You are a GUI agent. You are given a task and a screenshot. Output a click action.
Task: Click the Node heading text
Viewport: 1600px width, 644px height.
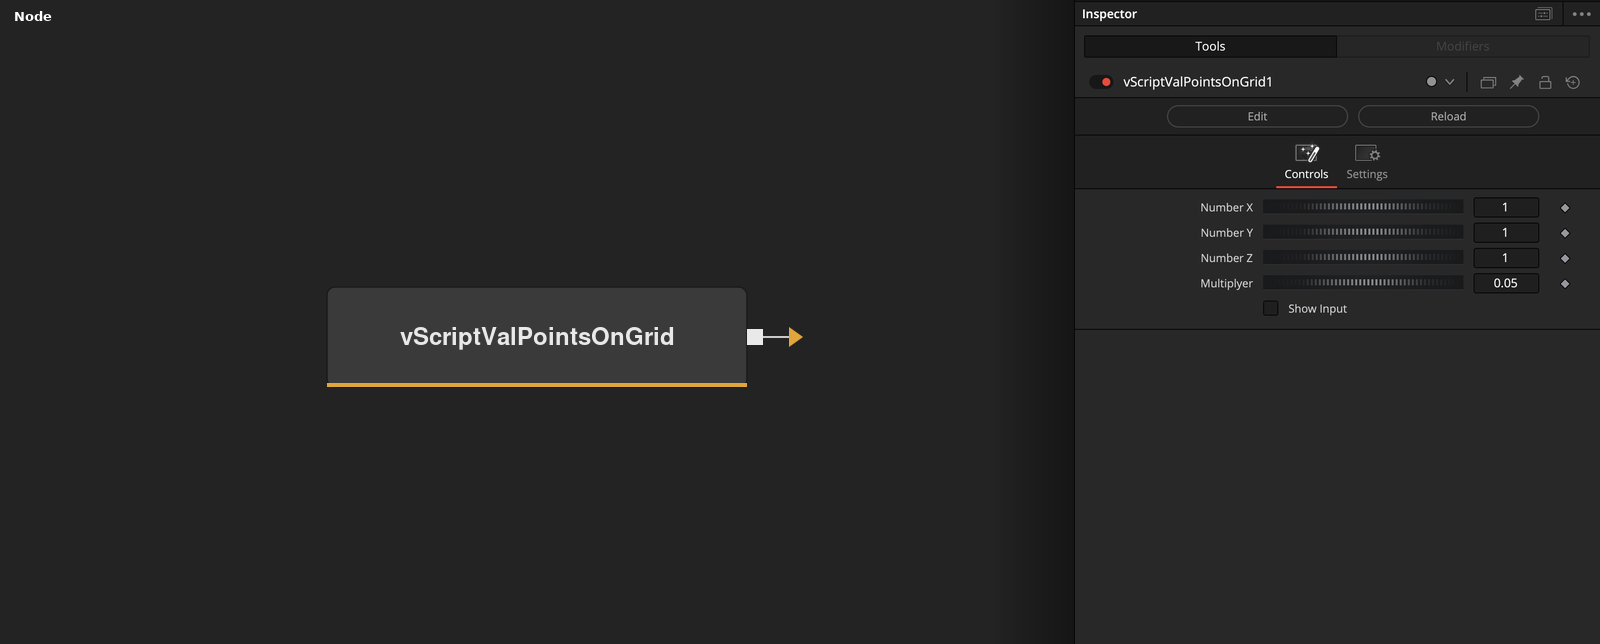pos(33,16)
